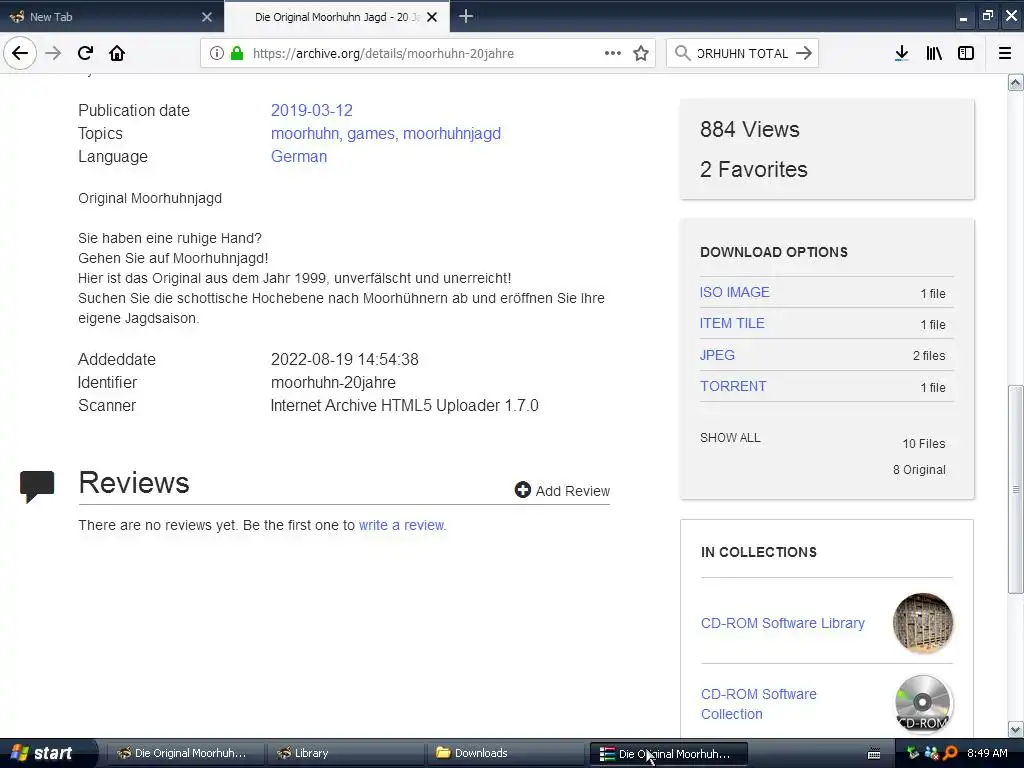Screen dimensions: 1024x768
Task: Open the 2019-03-12 publication date link
Action: point(312,110)
